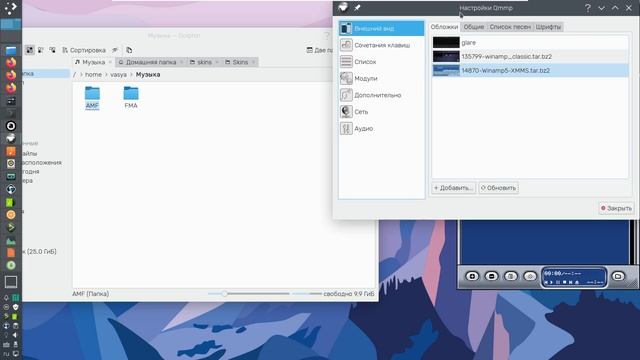Viewport: 640px width, 360px height.
Task: Click the help question mark in settings titlebar
Action: click(x=588, y=8)
